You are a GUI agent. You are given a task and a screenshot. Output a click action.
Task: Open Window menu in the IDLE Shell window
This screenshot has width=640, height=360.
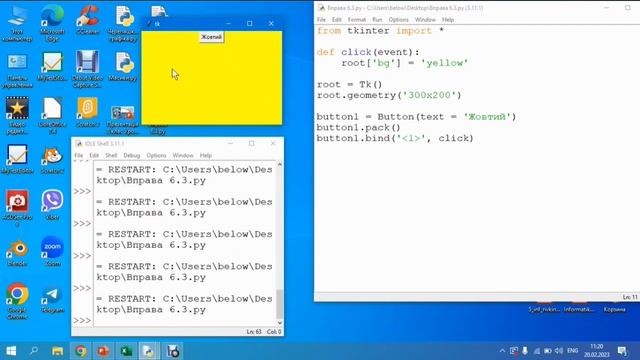point(183,156)
